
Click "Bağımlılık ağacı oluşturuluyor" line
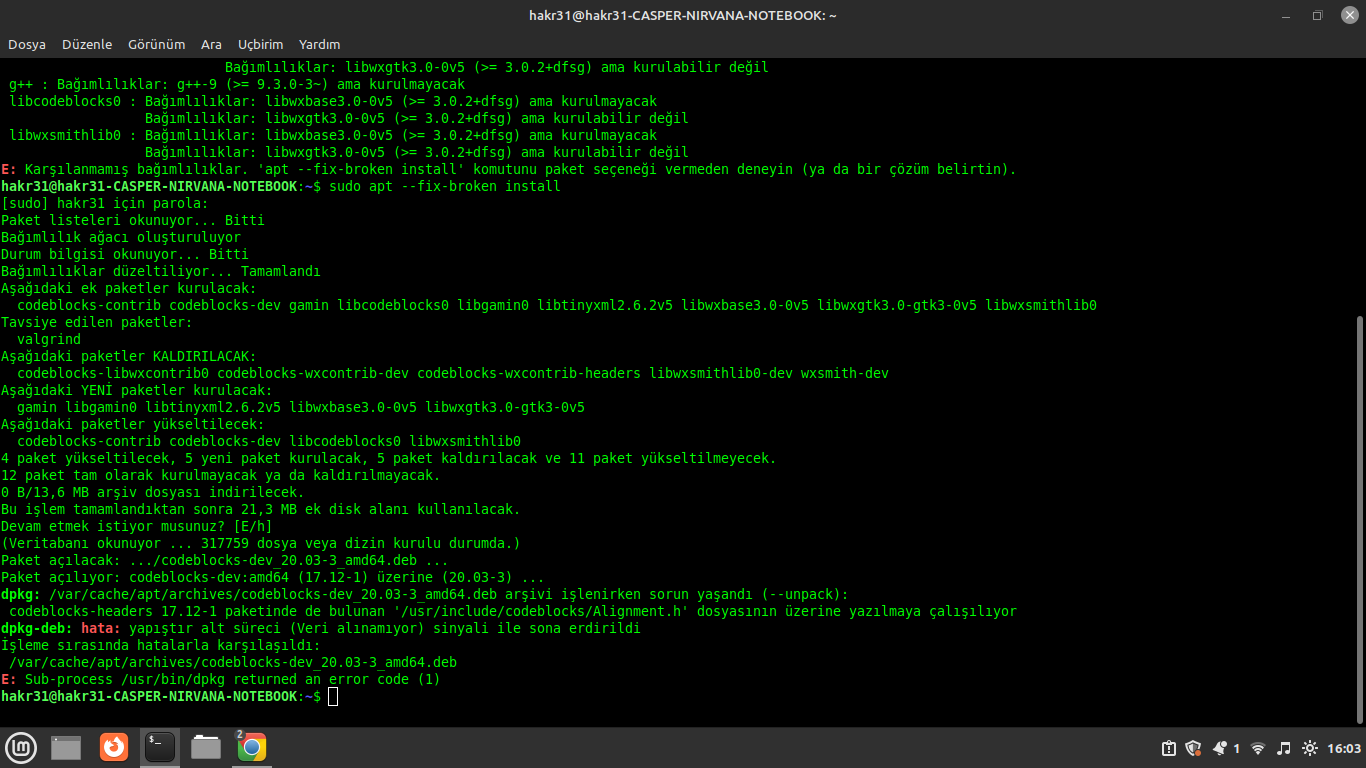121,237
